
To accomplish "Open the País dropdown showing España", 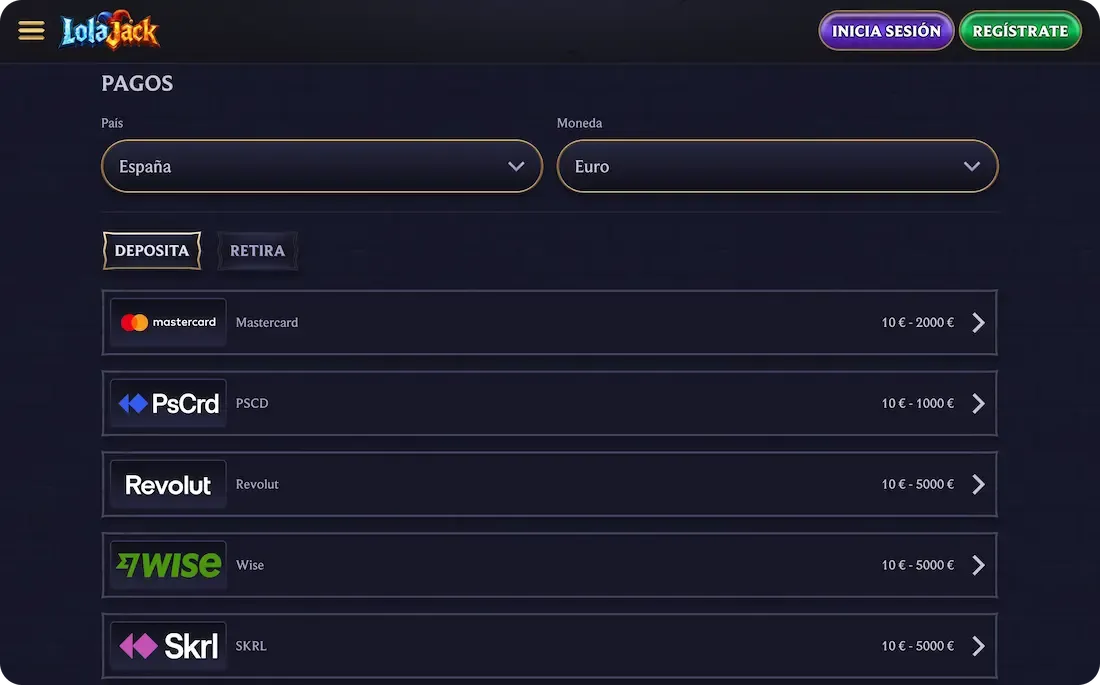I will 321,166.
